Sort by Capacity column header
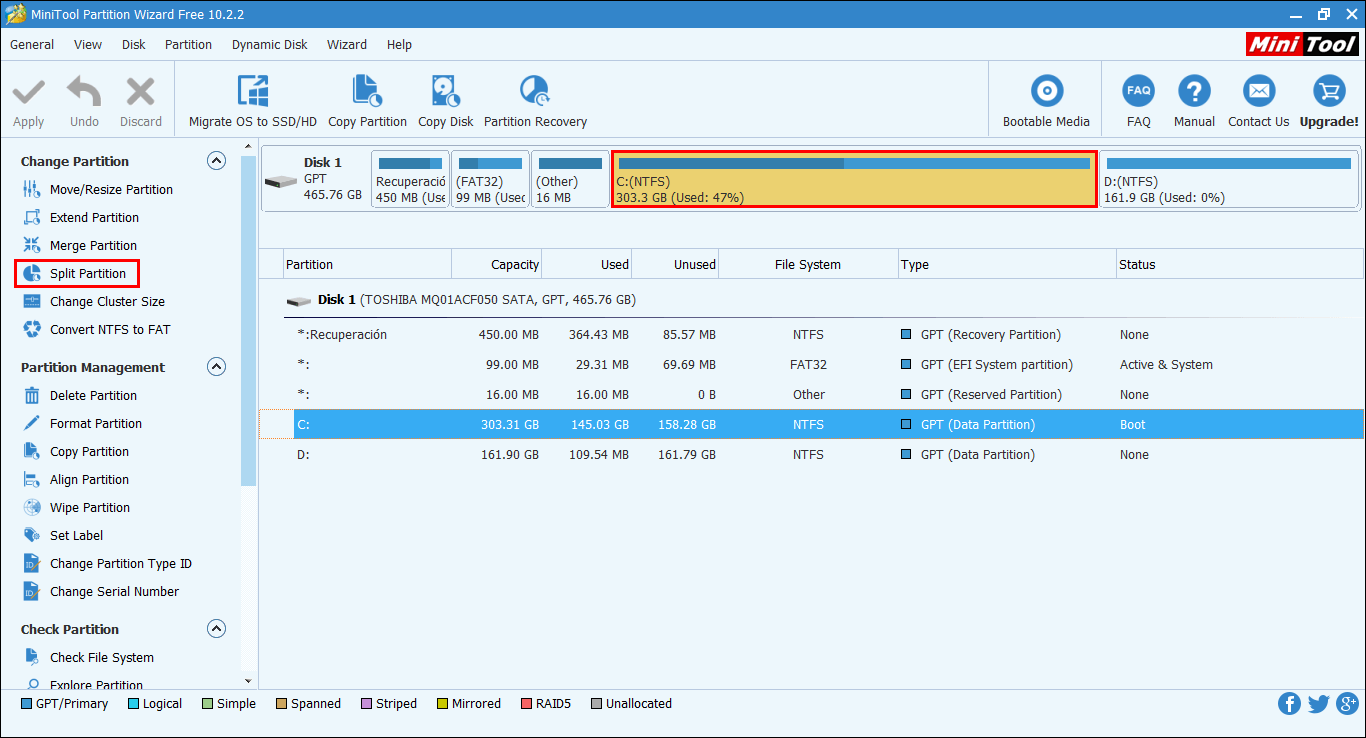1366x738 pixels. 496,264
